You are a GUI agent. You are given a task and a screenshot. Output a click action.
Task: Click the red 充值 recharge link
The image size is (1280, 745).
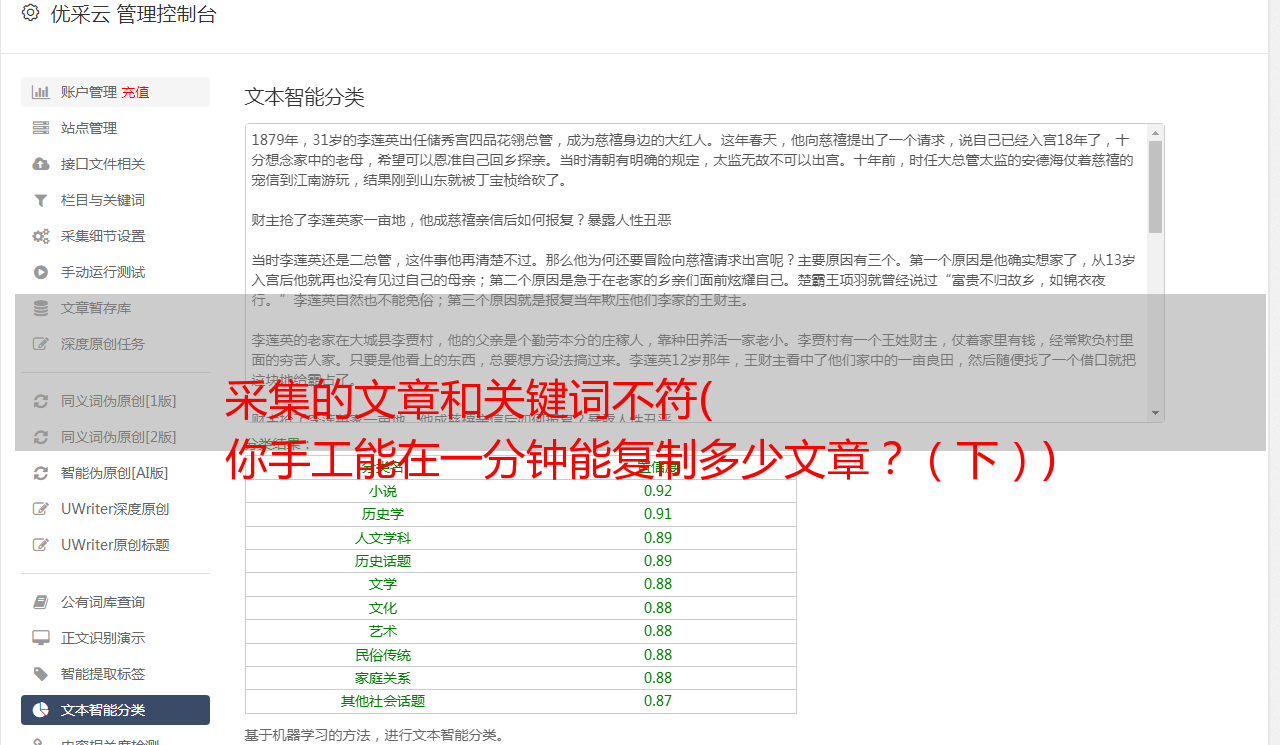(136, 92)
